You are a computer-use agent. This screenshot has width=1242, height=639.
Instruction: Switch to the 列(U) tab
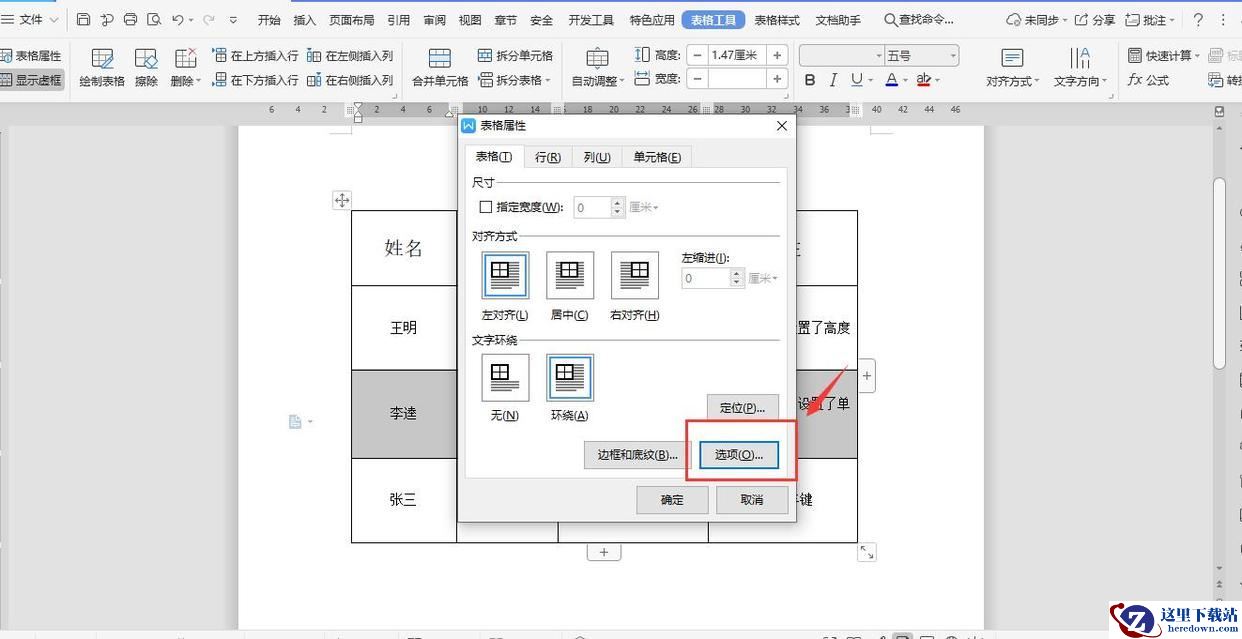point(597,157)
